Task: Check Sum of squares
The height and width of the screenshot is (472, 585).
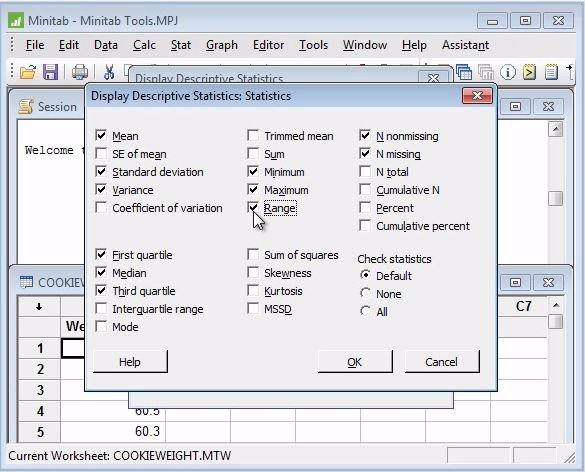Action: tap(253, 254)
